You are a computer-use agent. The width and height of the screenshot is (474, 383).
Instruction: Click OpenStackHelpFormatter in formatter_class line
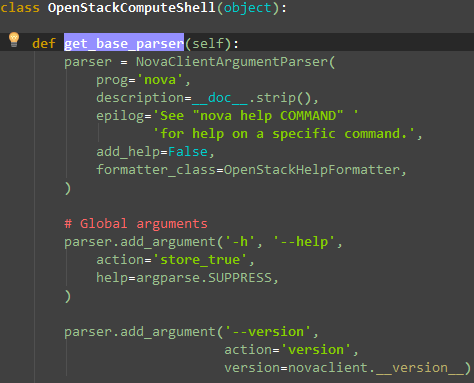click(312, 170)
